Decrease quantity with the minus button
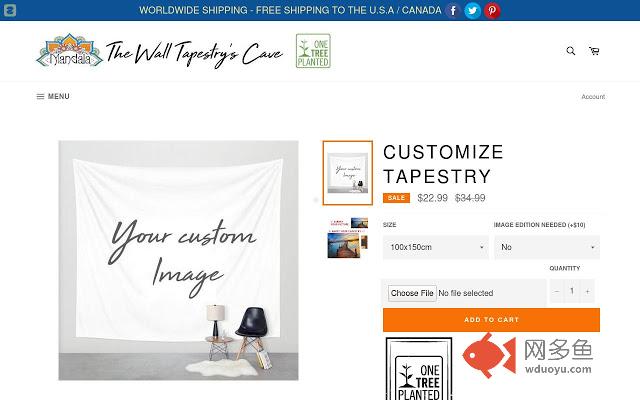Screen dimensions: 640x400 pyautogui.click(x=556, y=291)
